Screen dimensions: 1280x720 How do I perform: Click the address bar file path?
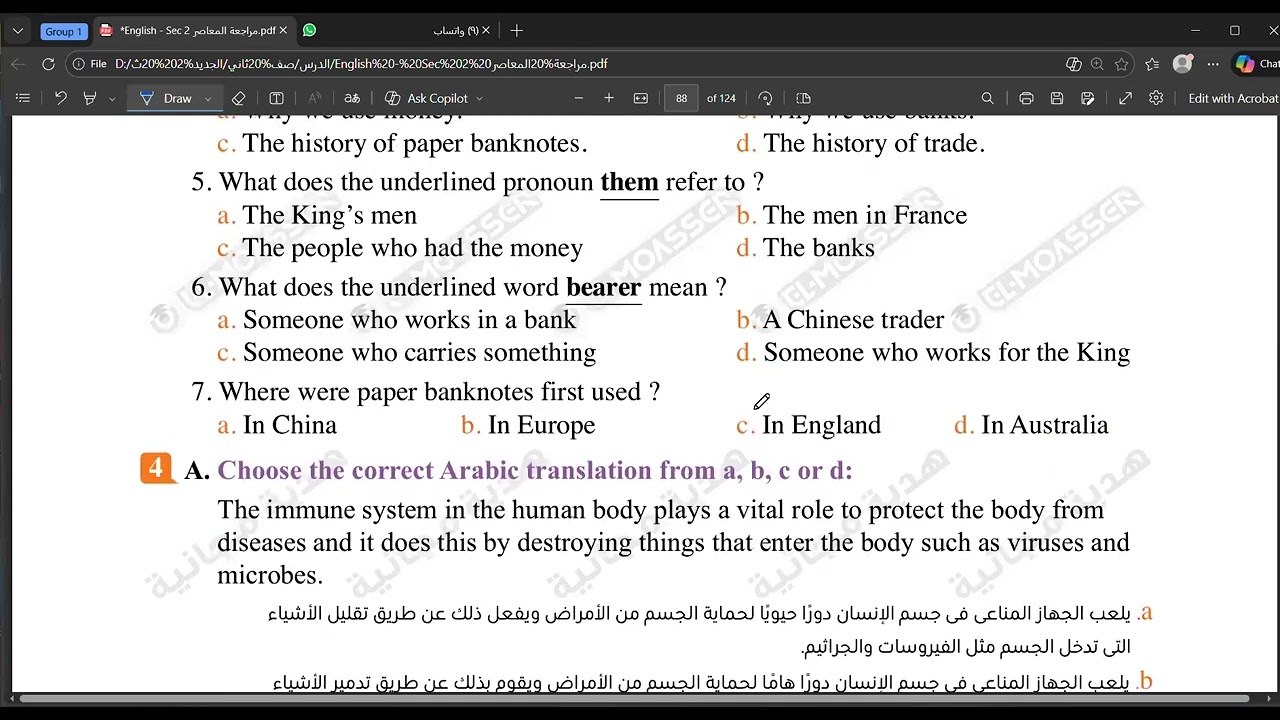pyautogui.click(x=361, y=64)
